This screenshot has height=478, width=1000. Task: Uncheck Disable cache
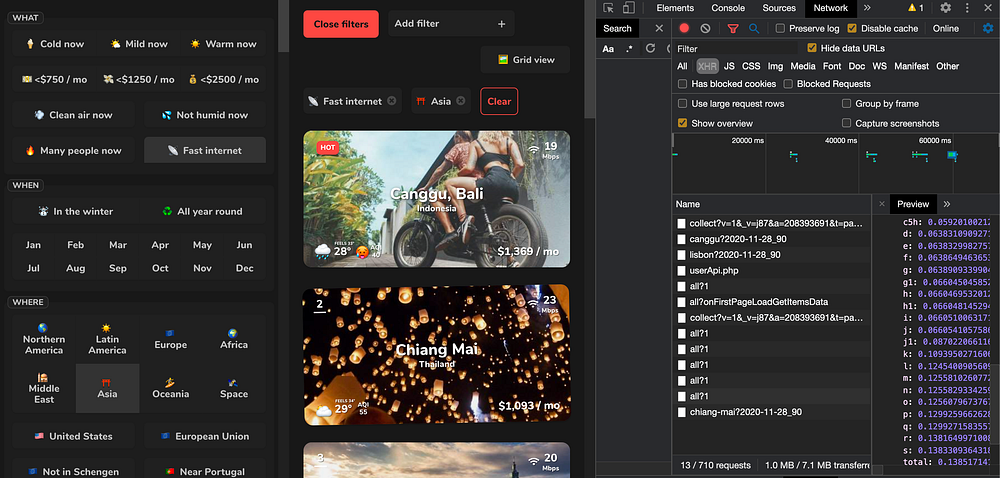(x=852, y=28)
